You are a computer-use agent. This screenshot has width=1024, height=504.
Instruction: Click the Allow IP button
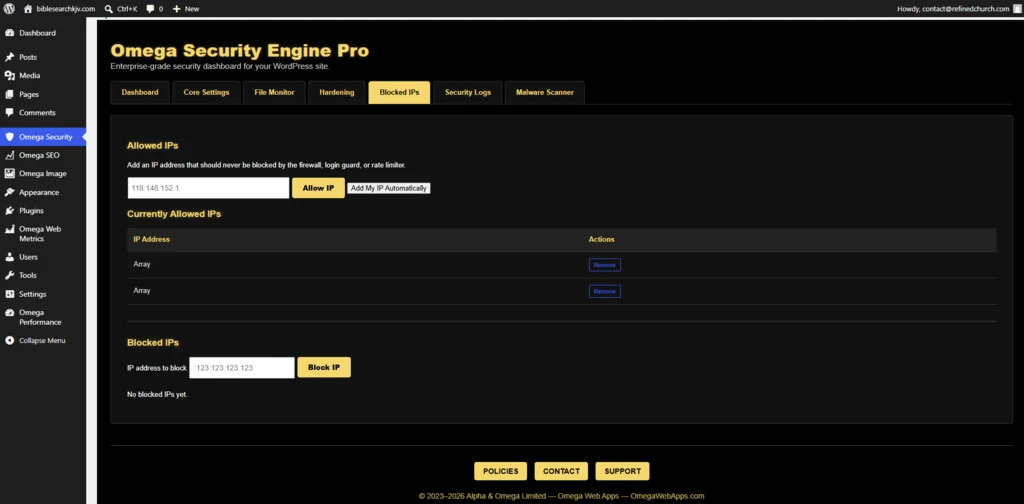point(318,188)
